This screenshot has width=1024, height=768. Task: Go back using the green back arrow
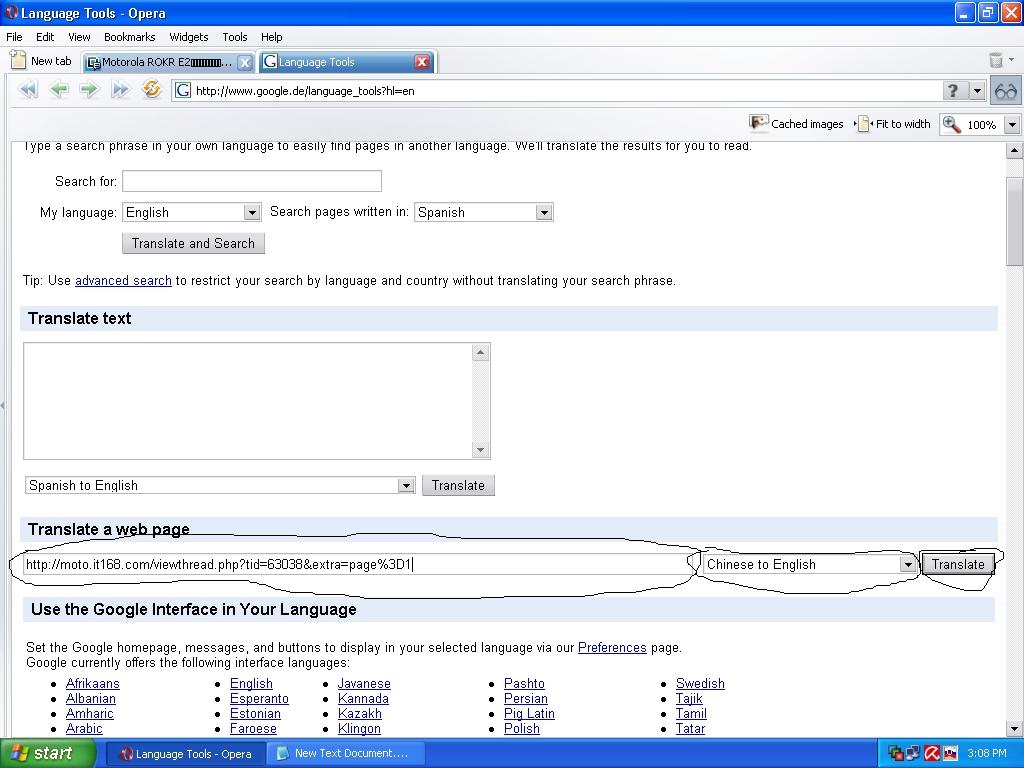[x=59, y=89]
